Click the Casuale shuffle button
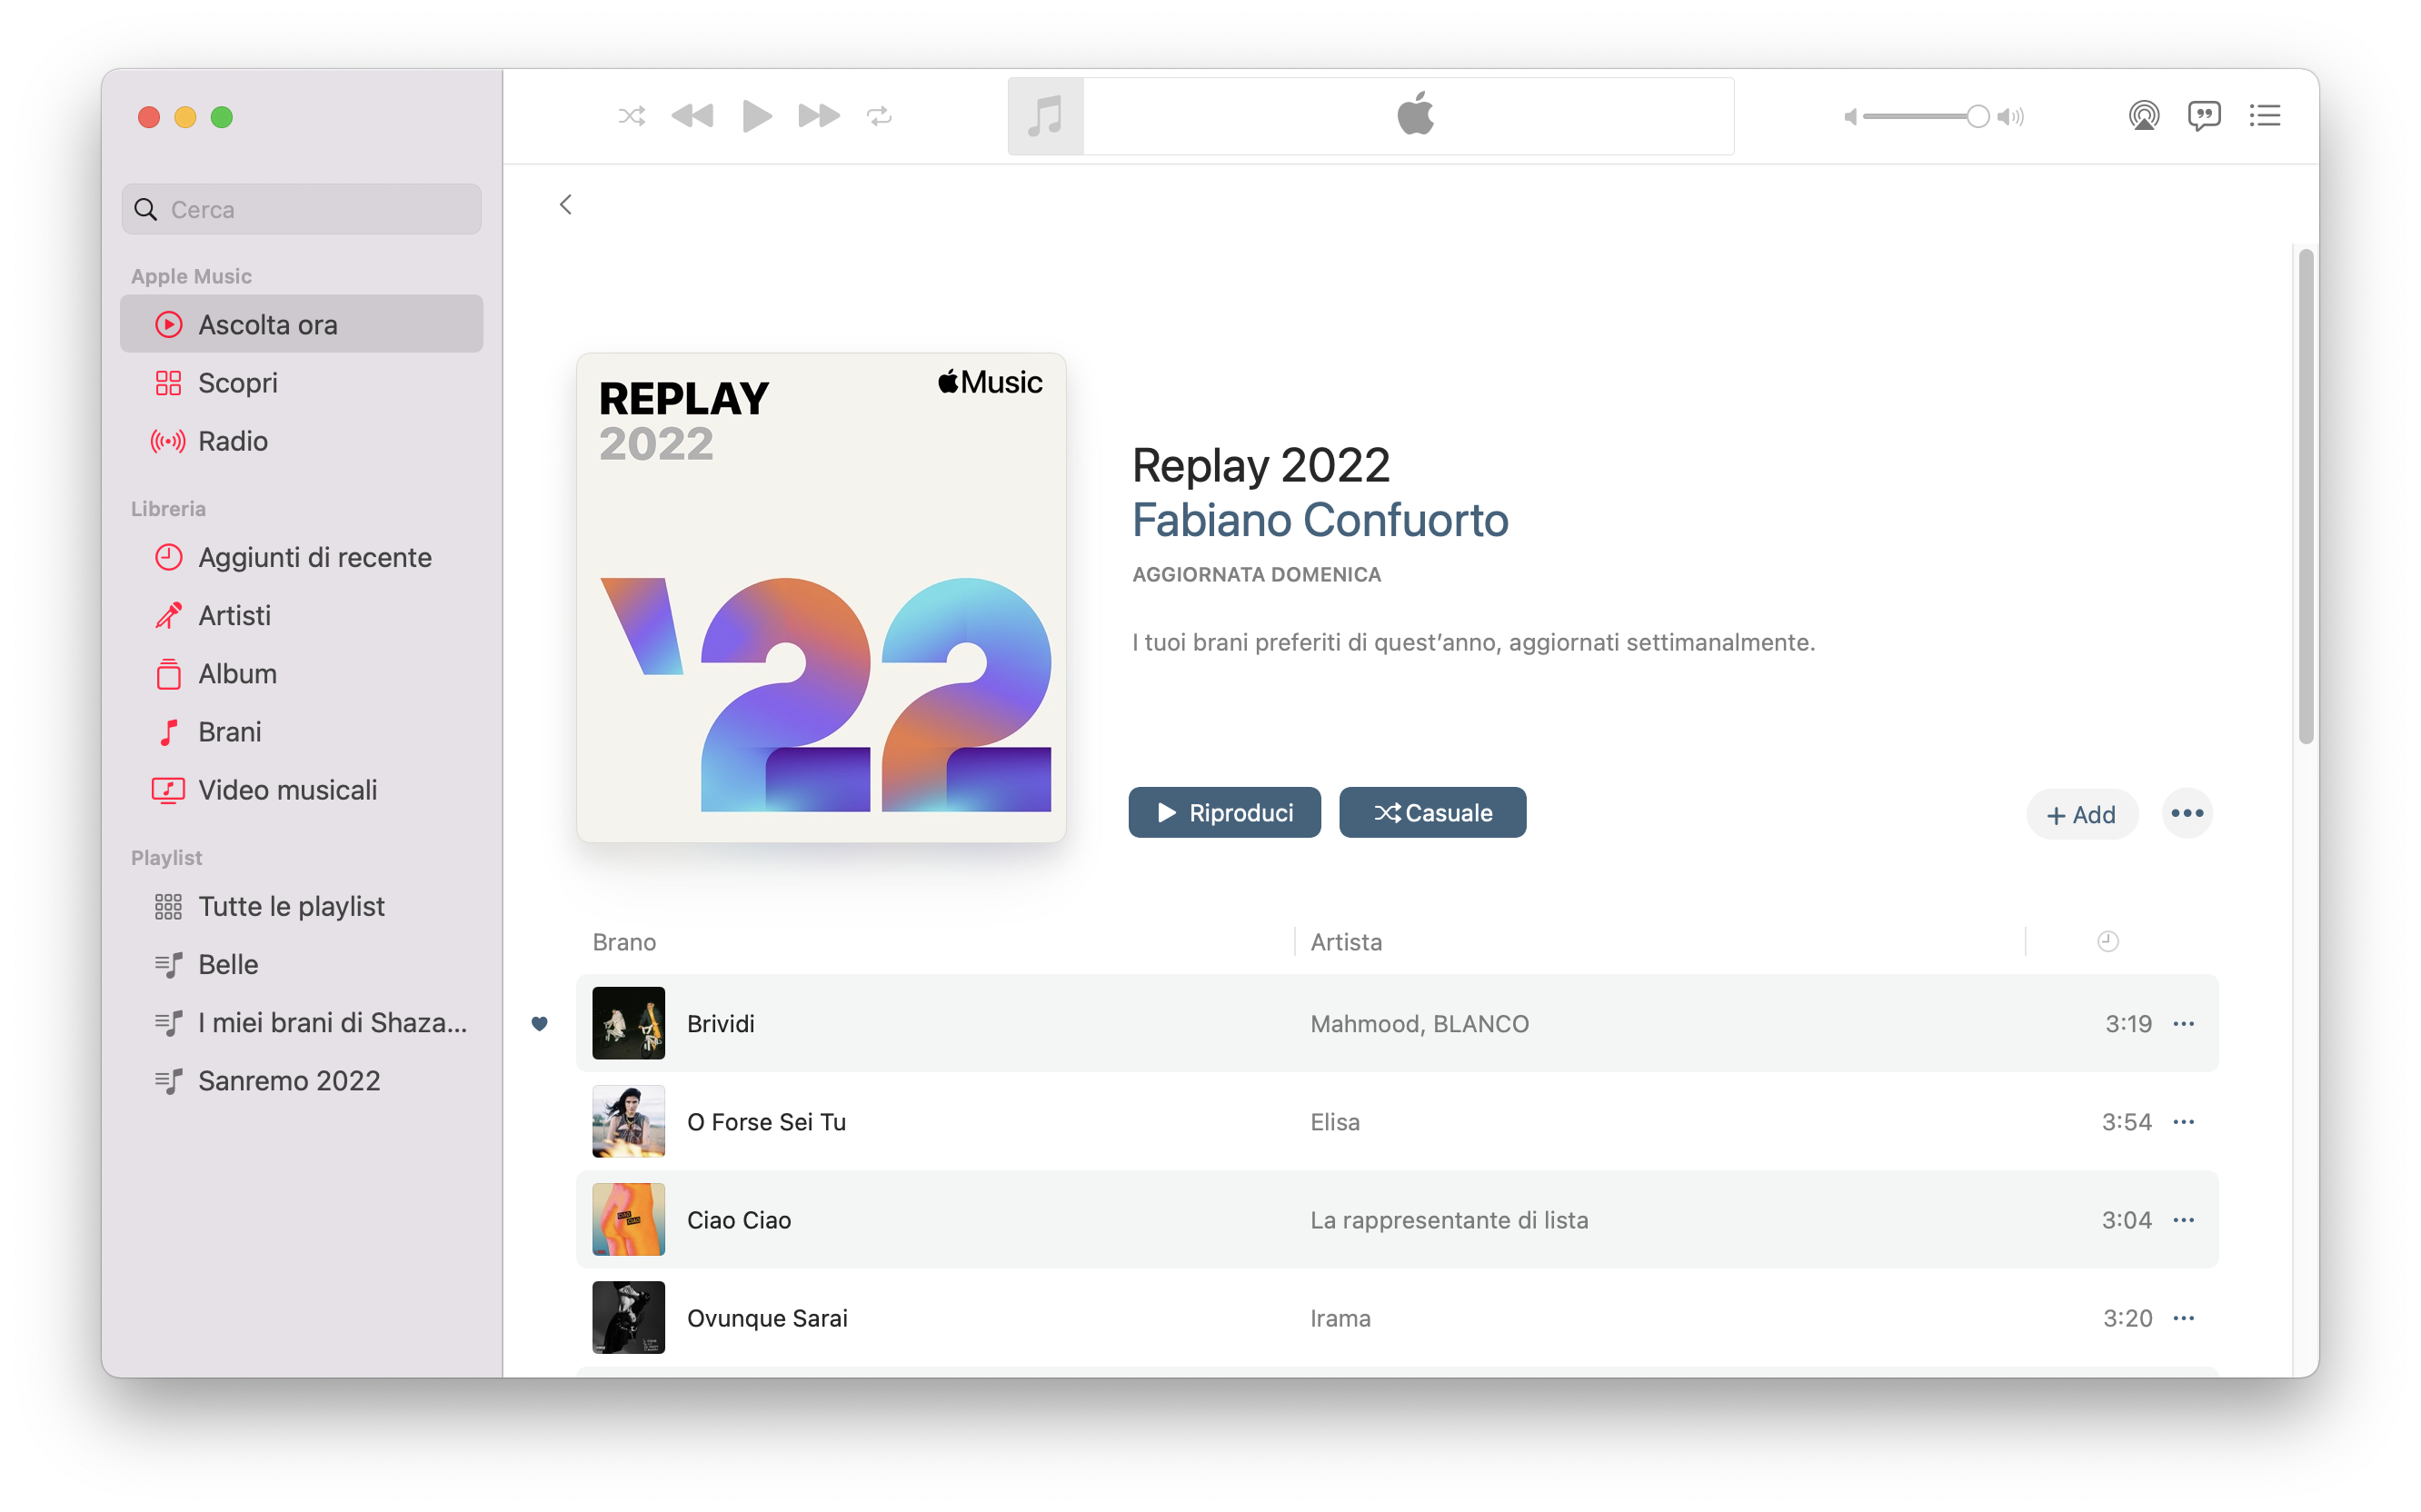This screenshot has height=1512, width=2421. point(1433,812)
